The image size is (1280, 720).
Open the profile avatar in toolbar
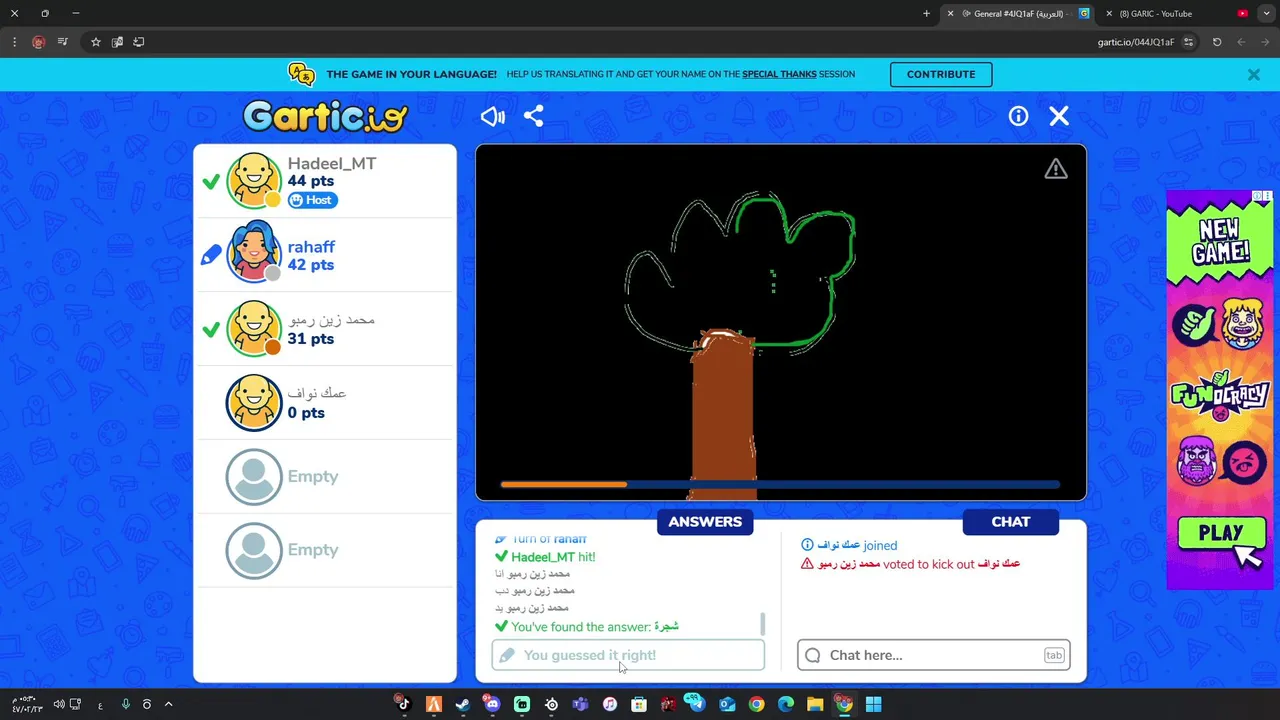tap(38, 42)
